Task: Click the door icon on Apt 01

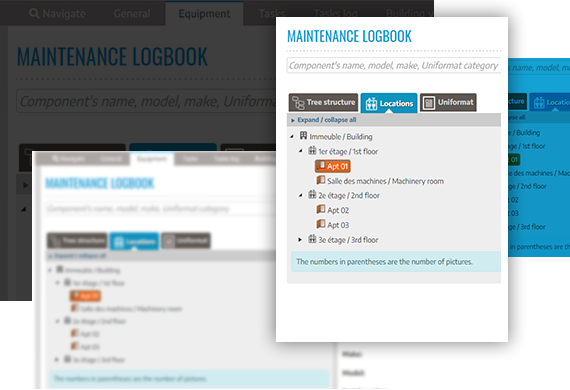Action: tap(321, 166)
